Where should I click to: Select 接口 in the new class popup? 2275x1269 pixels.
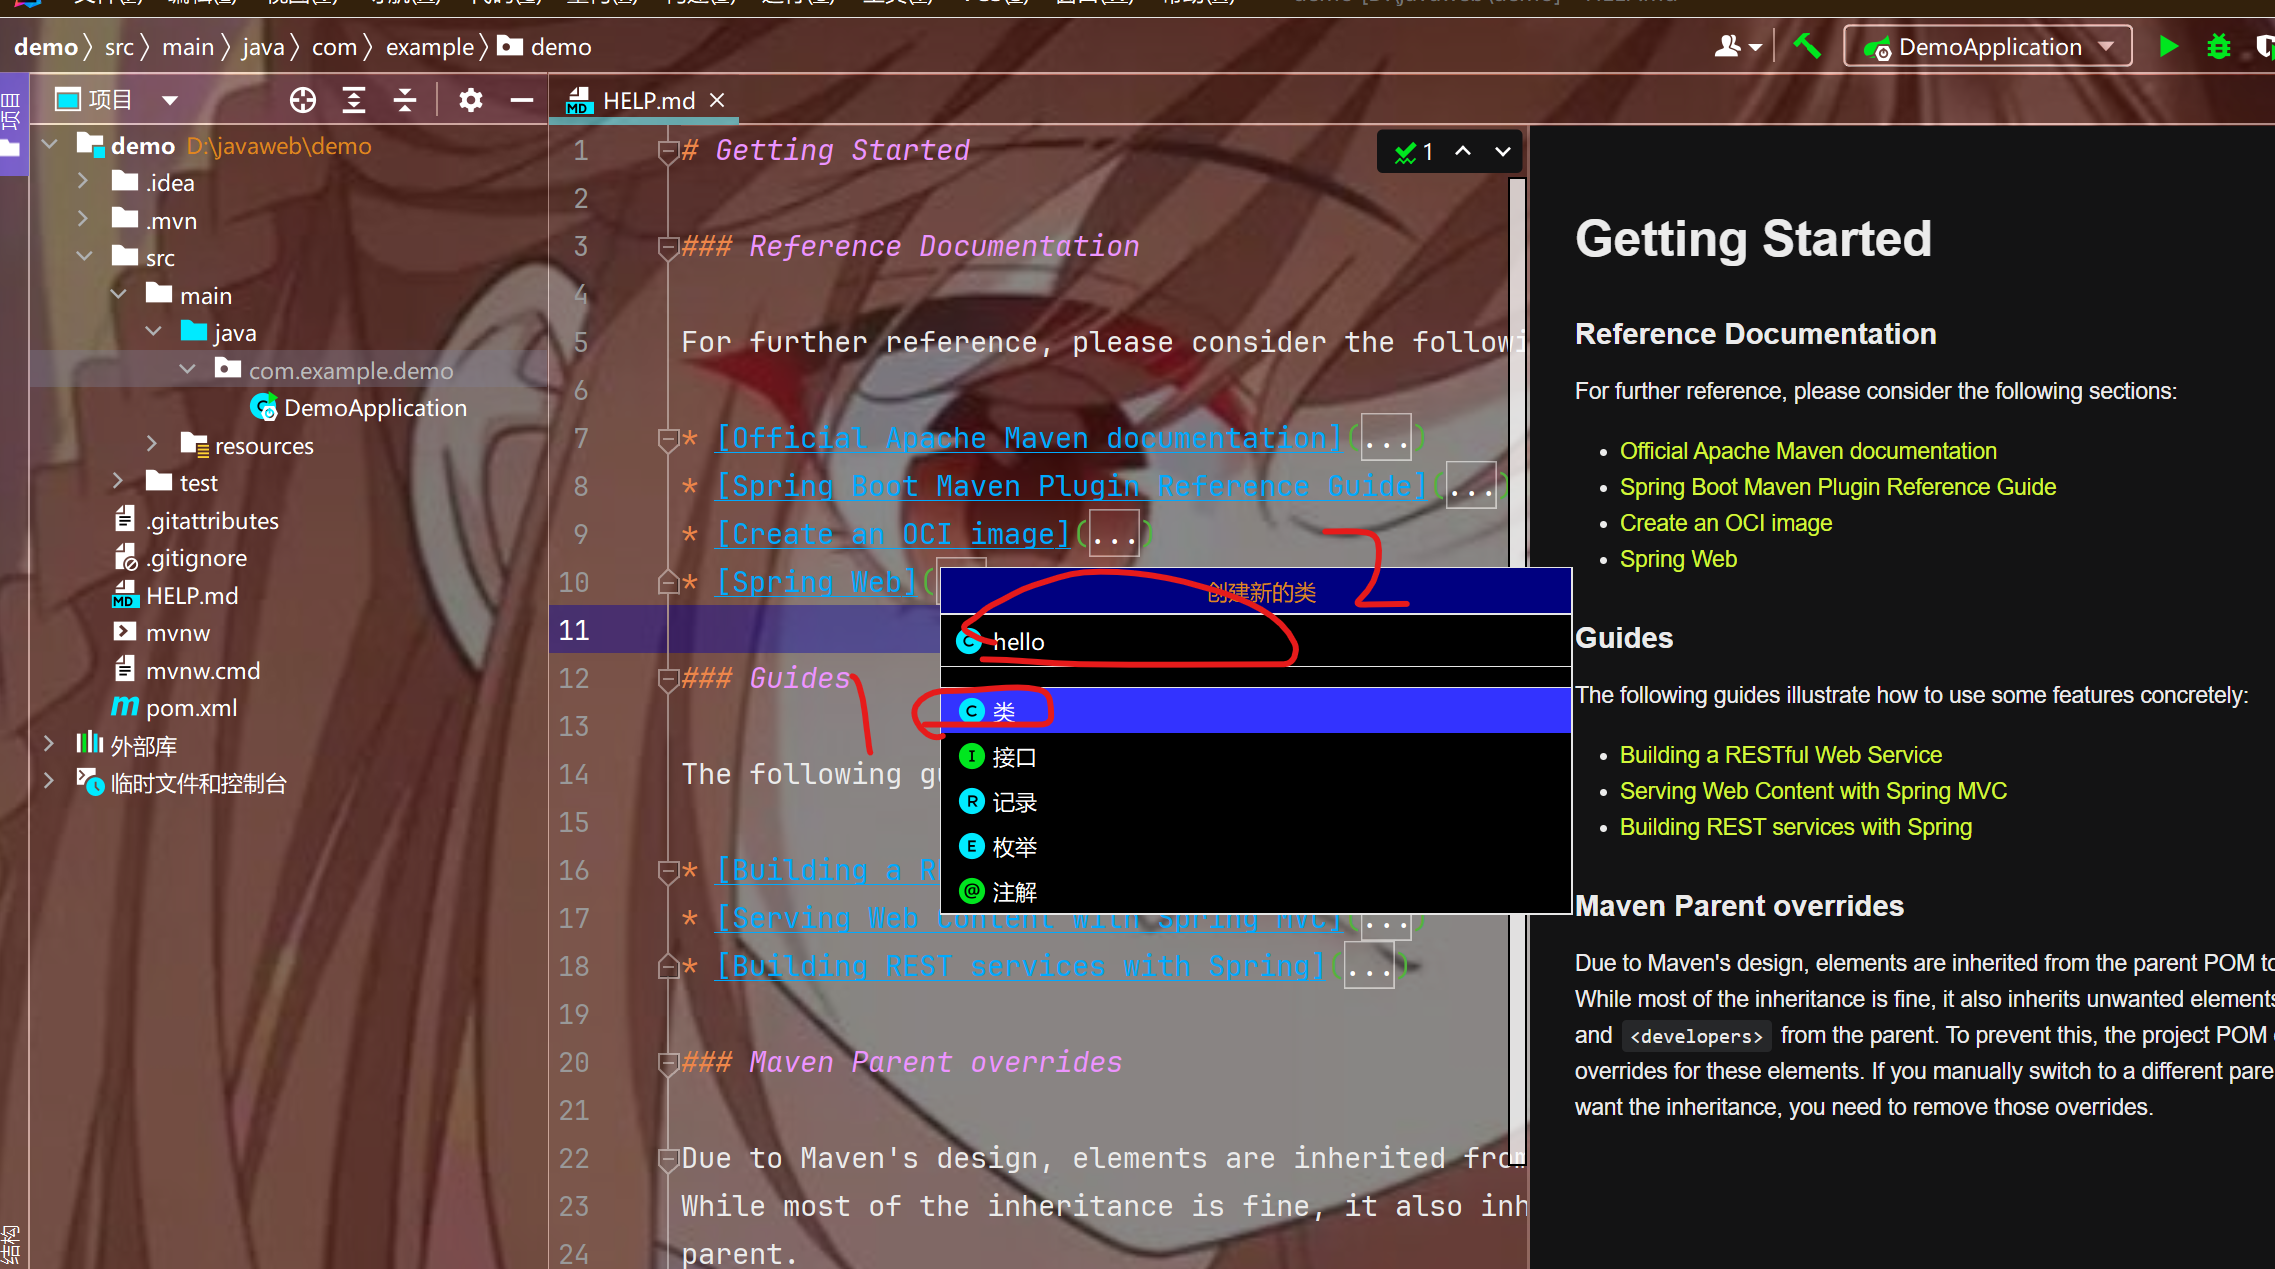1014,757
